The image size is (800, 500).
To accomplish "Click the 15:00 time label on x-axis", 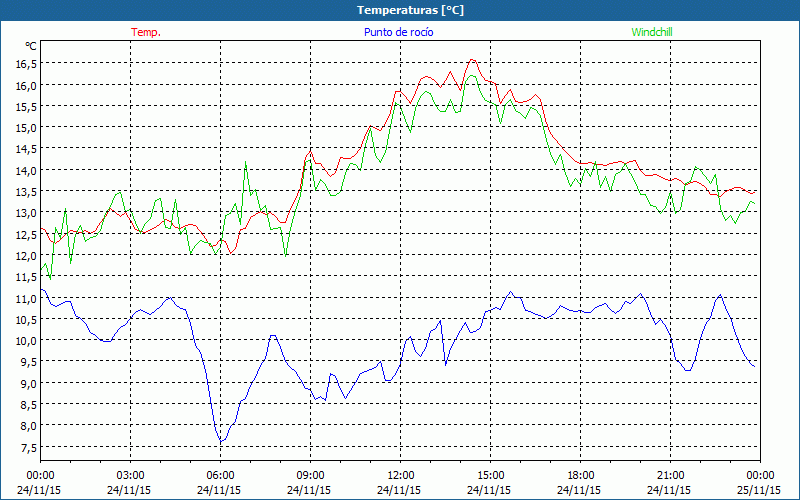I will (x=491, y=476).
